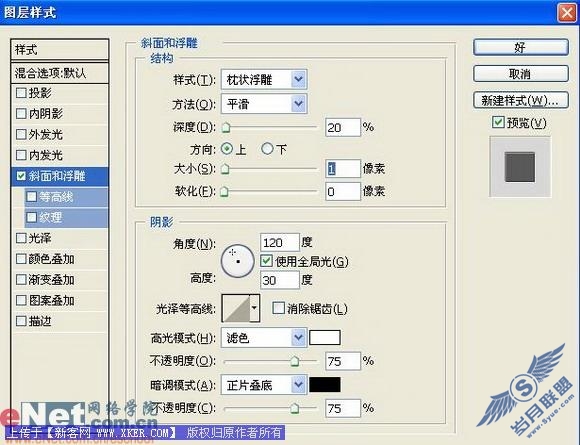This screenshot has width=580, height=445.
Task: Click the gloss contour curve thumbnail
Action: click(x=236, y=308)
